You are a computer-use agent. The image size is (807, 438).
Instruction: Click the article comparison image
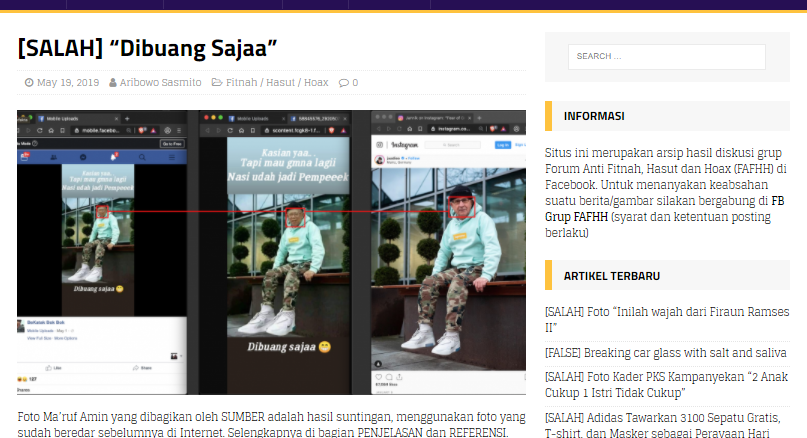[x=272, y=252]
